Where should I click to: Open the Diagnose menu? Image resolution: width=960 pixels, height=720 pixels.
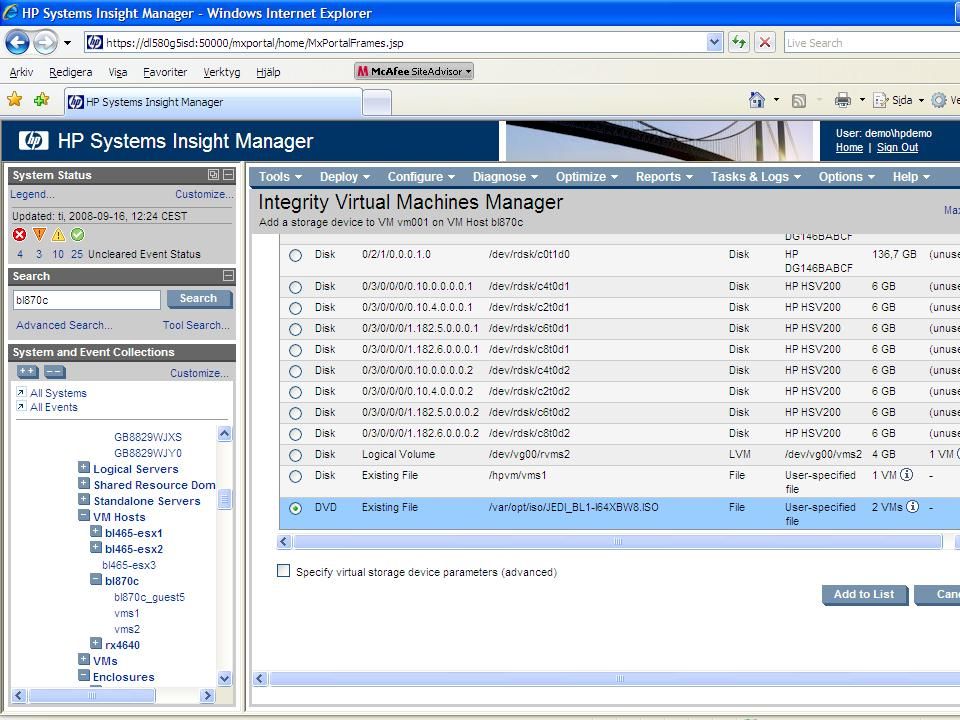coord(505,176)
